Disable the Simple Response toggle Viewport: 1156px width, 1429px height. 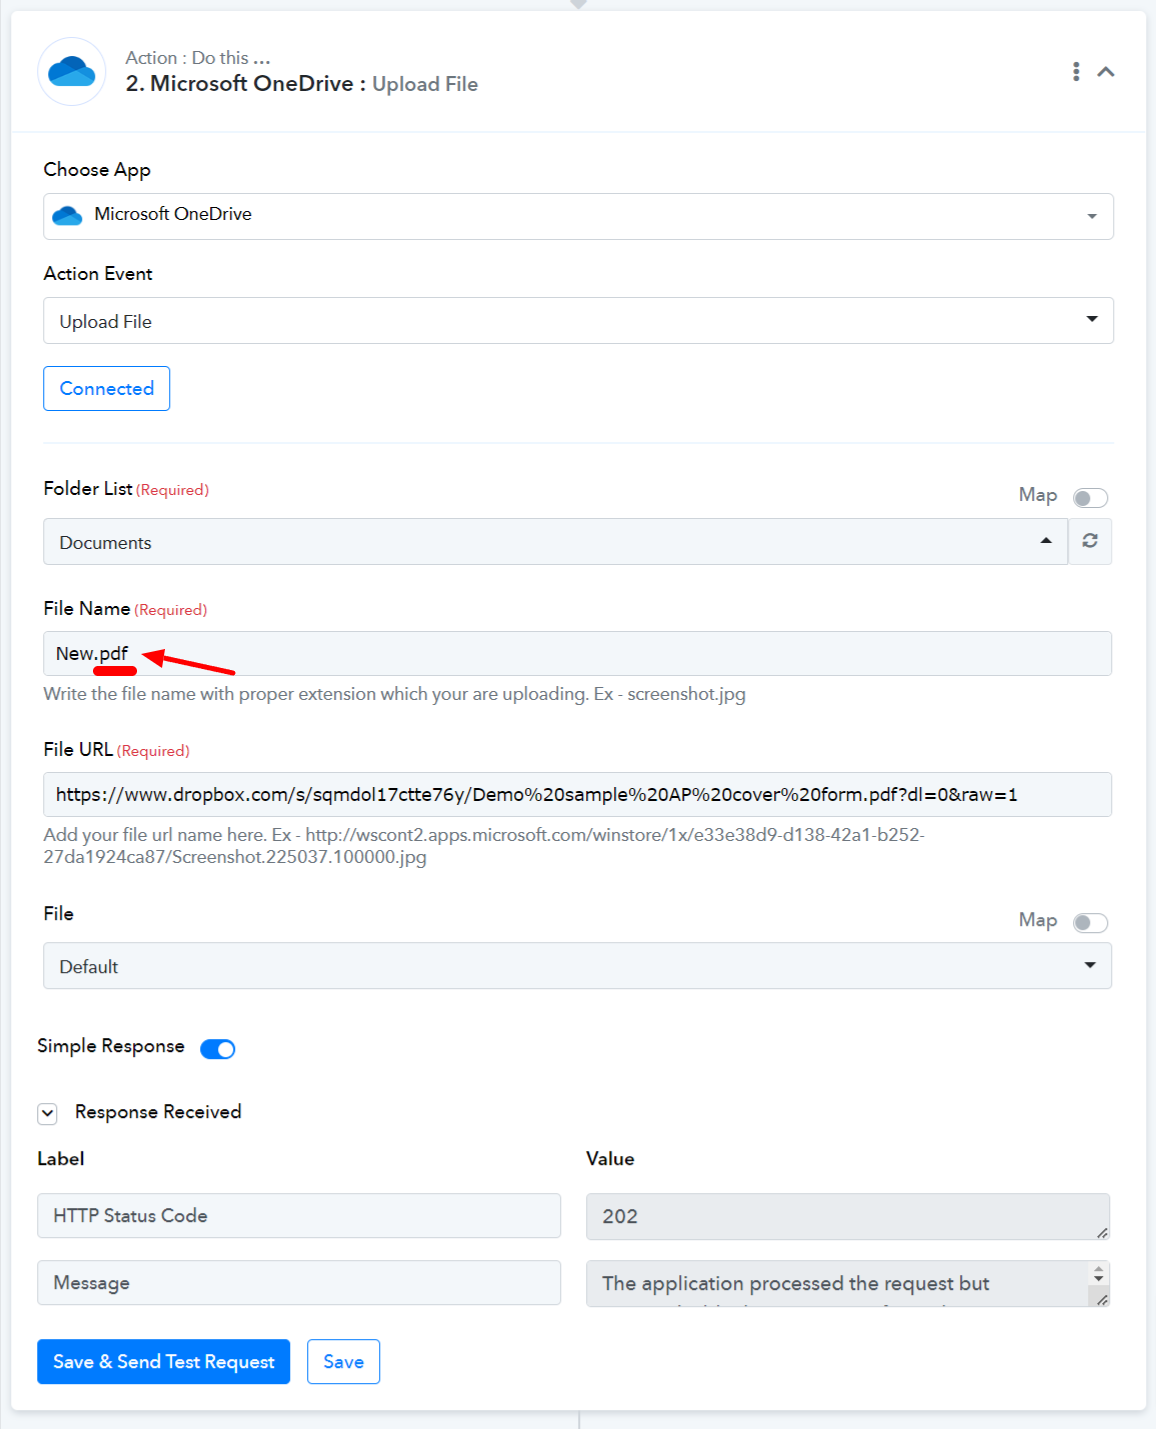(x=218, y=1049)
